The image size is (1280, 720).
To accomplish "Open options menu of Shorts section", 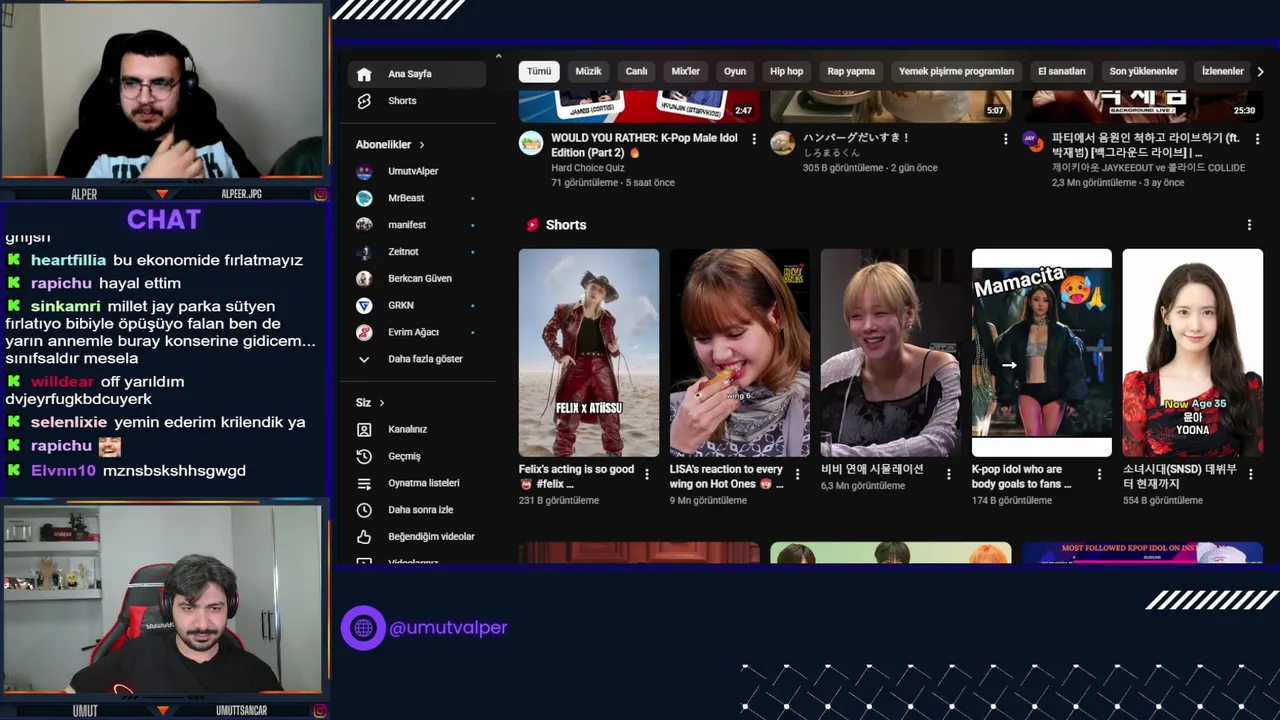I will pos(1249,225).
